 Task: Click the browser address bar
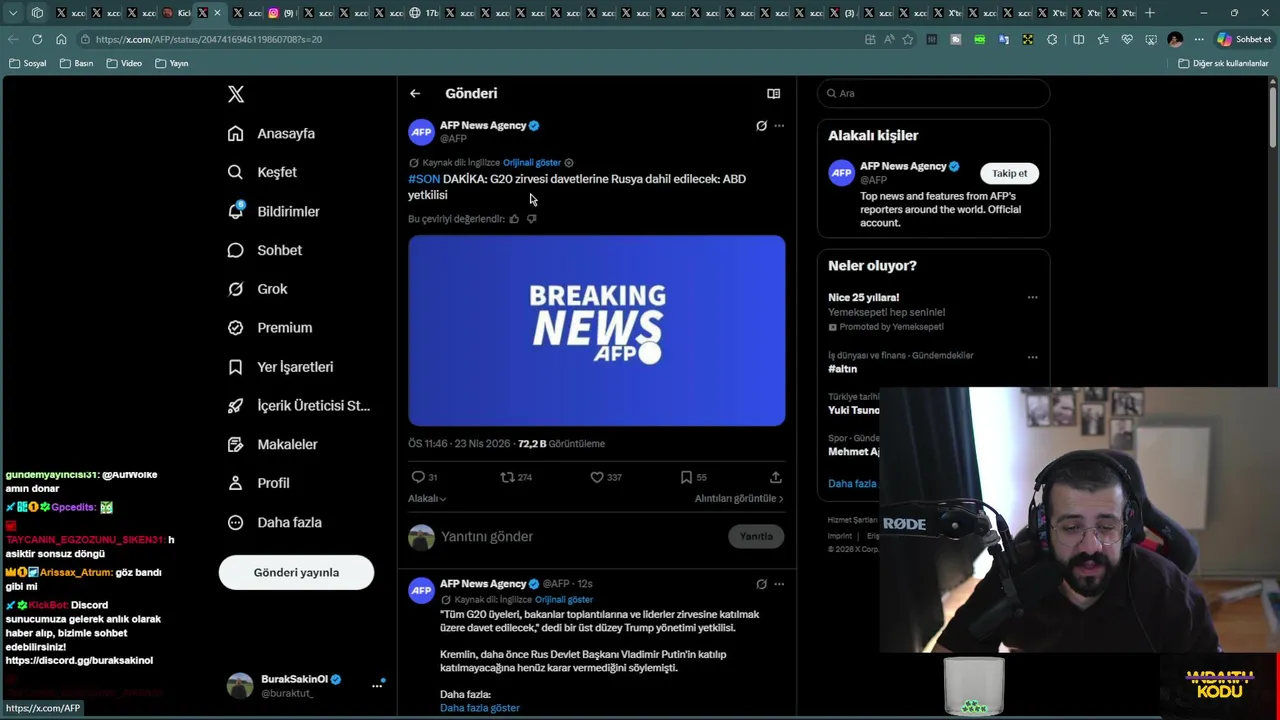coord(470,39)
